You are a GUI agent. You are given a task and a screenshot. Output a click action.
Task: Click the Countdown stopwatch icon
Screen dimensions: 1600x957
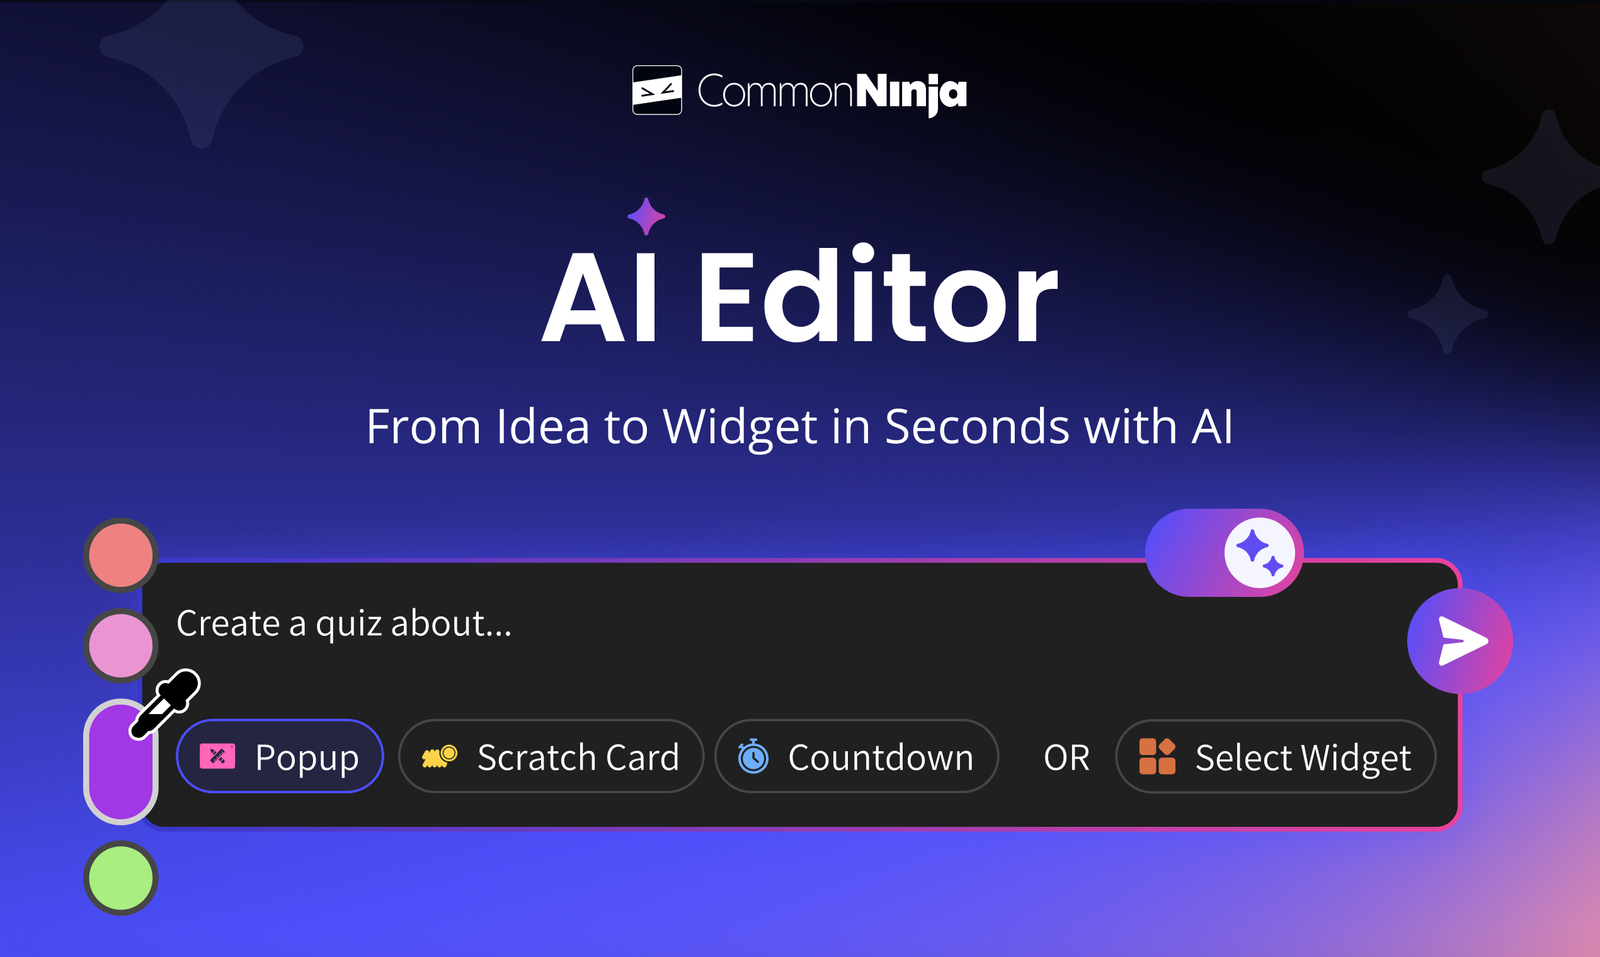pos(753,756)
